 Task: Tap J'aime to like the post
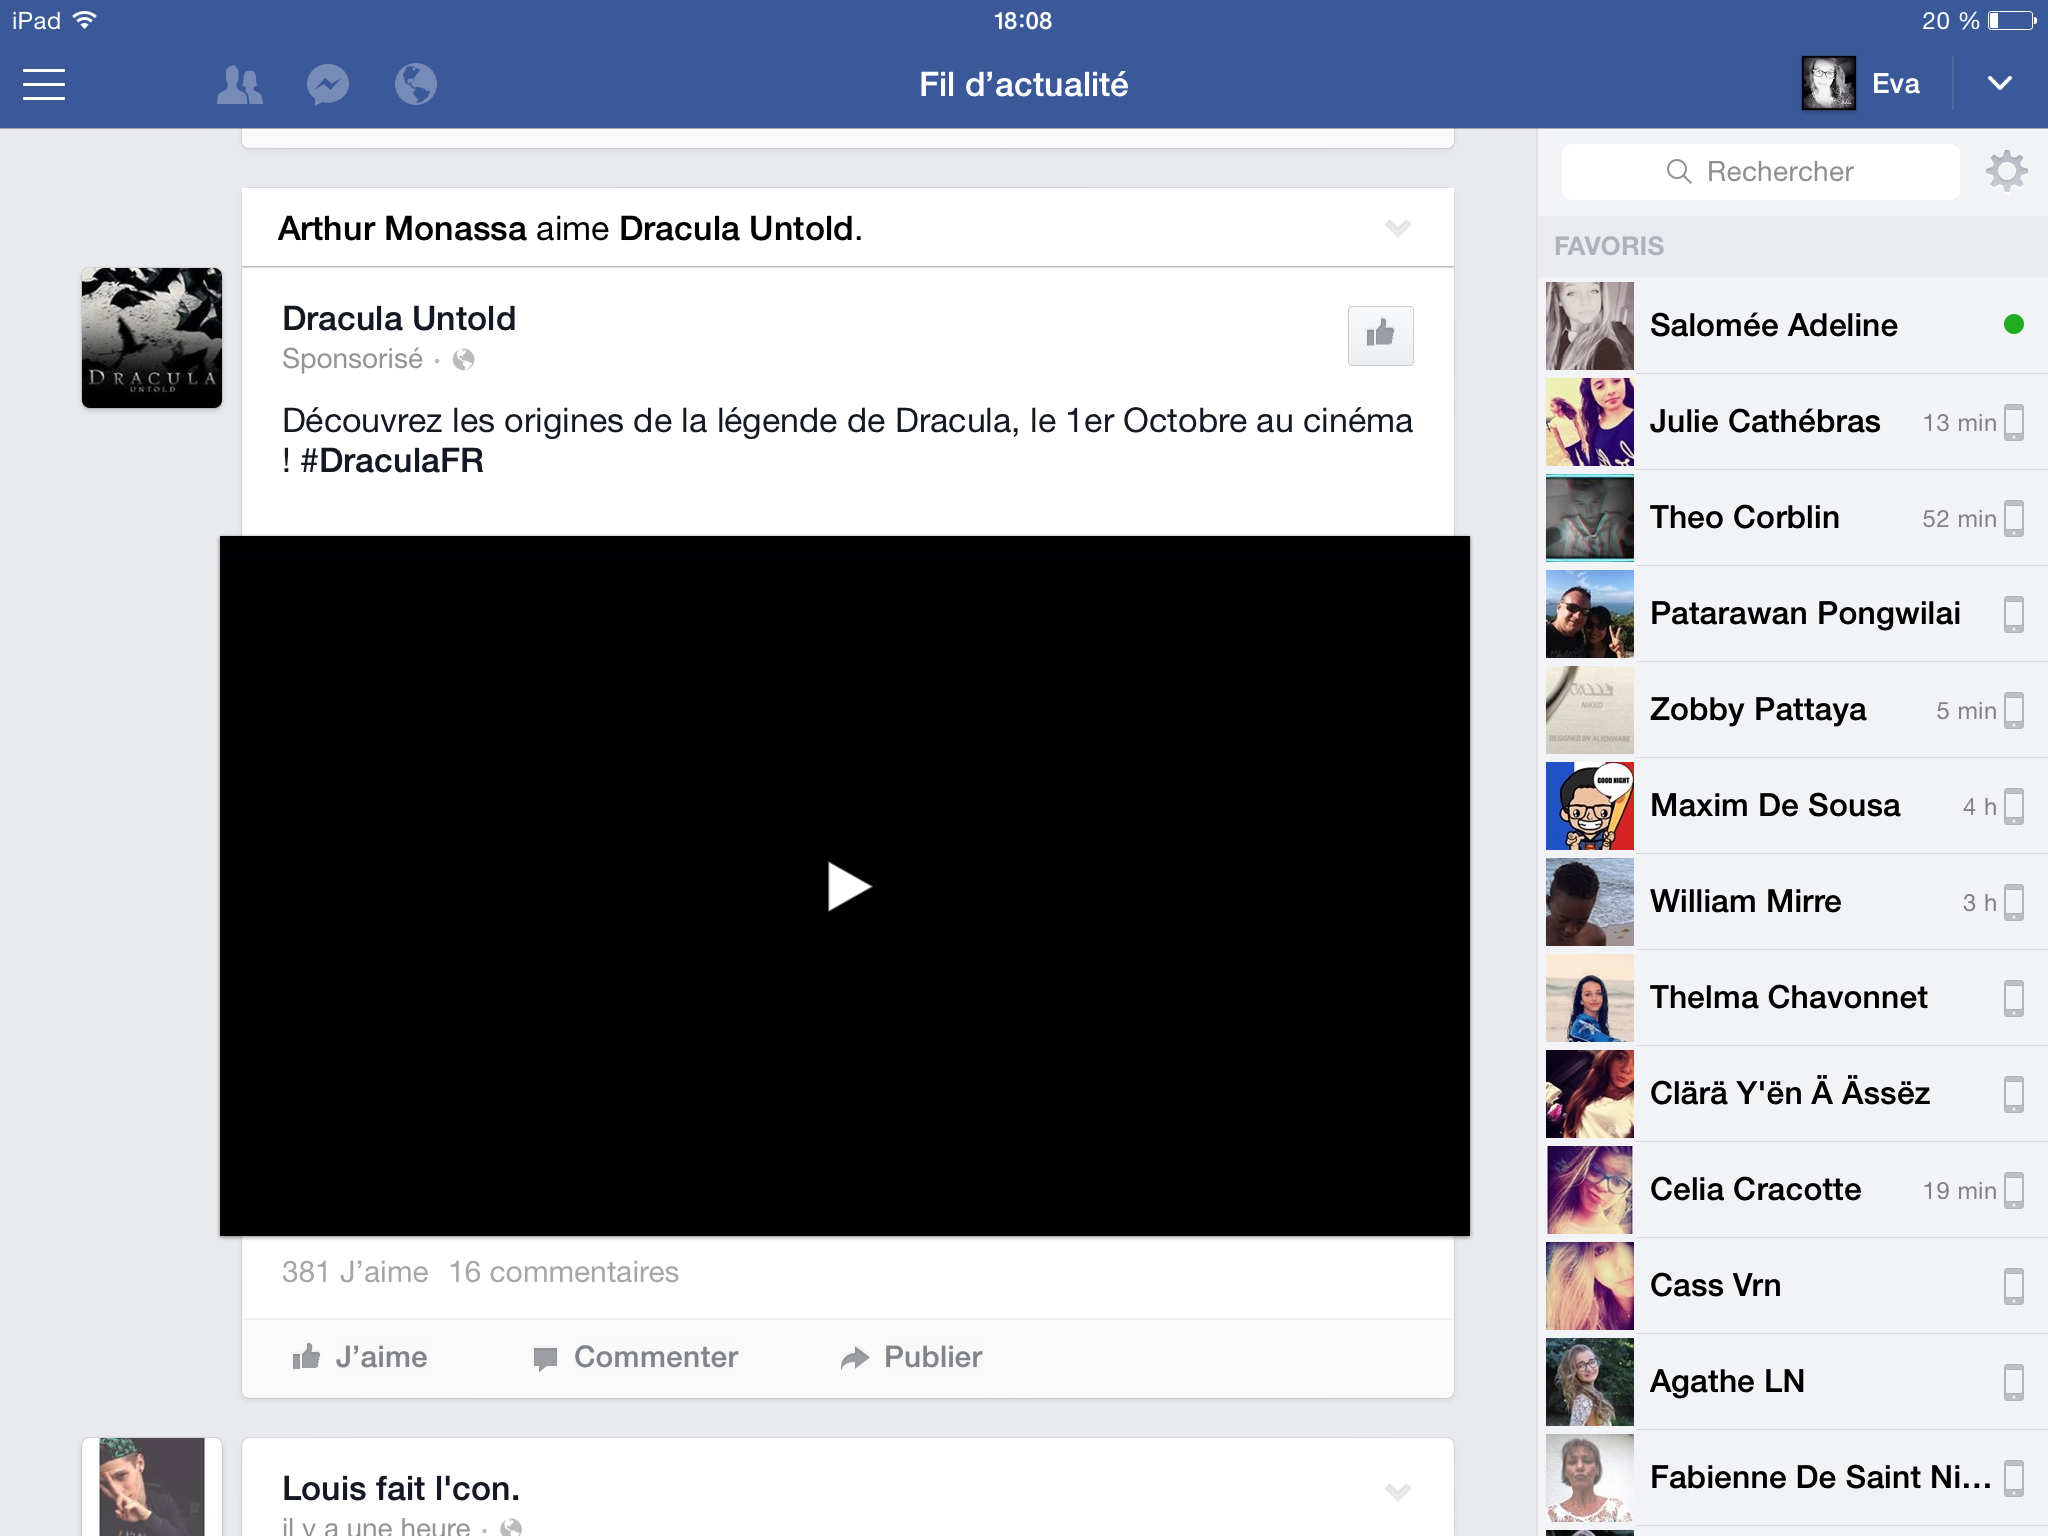(360, 1357)
